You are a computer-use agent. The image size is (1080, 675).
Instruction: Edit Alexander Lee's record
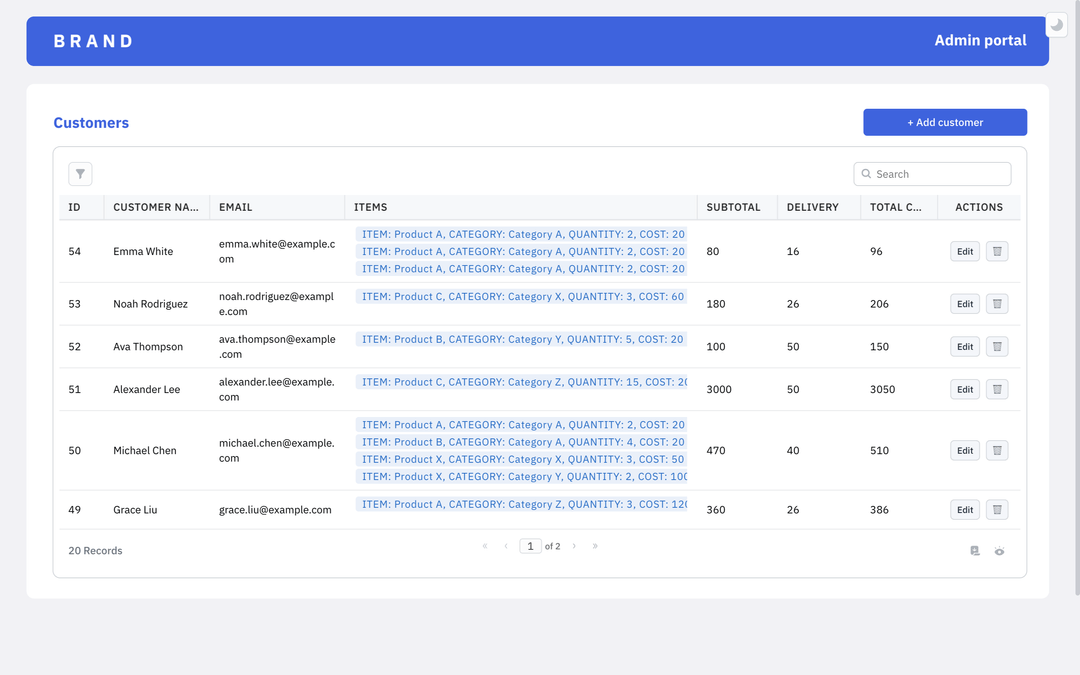[x=964, y=389]
